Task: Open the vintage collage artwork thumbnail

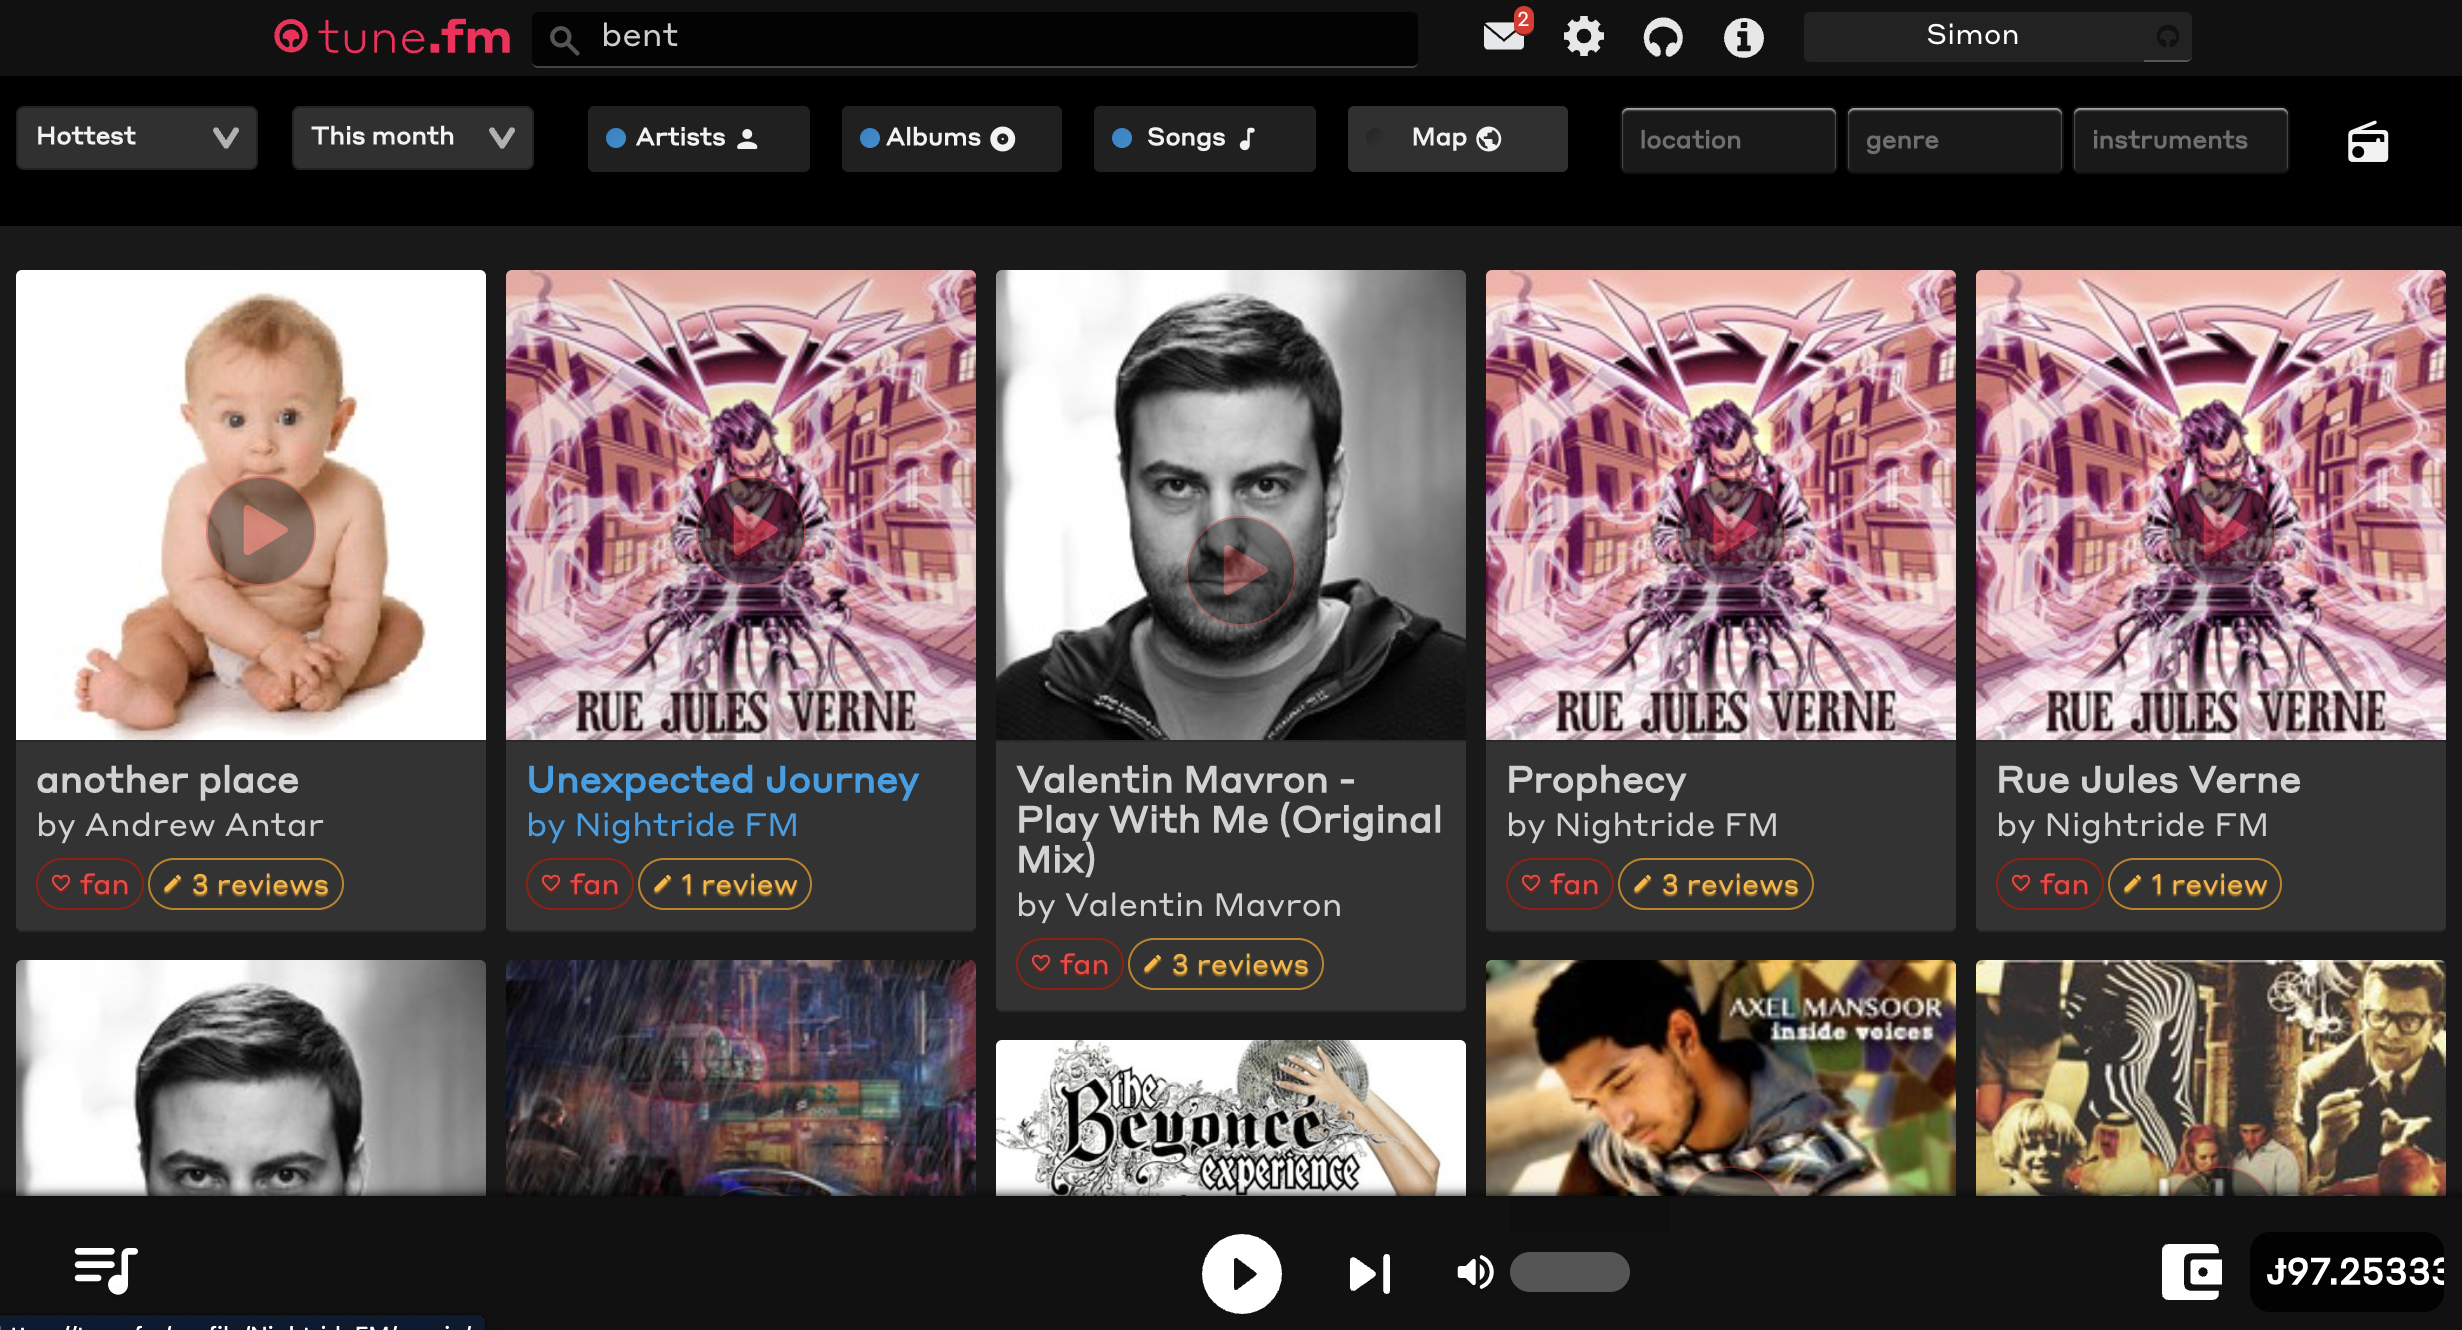Action: coord(2211,1078)
